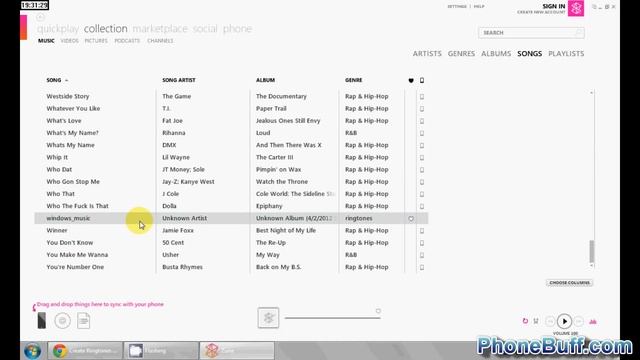640x360 pixels.
Task: Click the phone sync icon for You Don't Know
Action: (422, 243)
